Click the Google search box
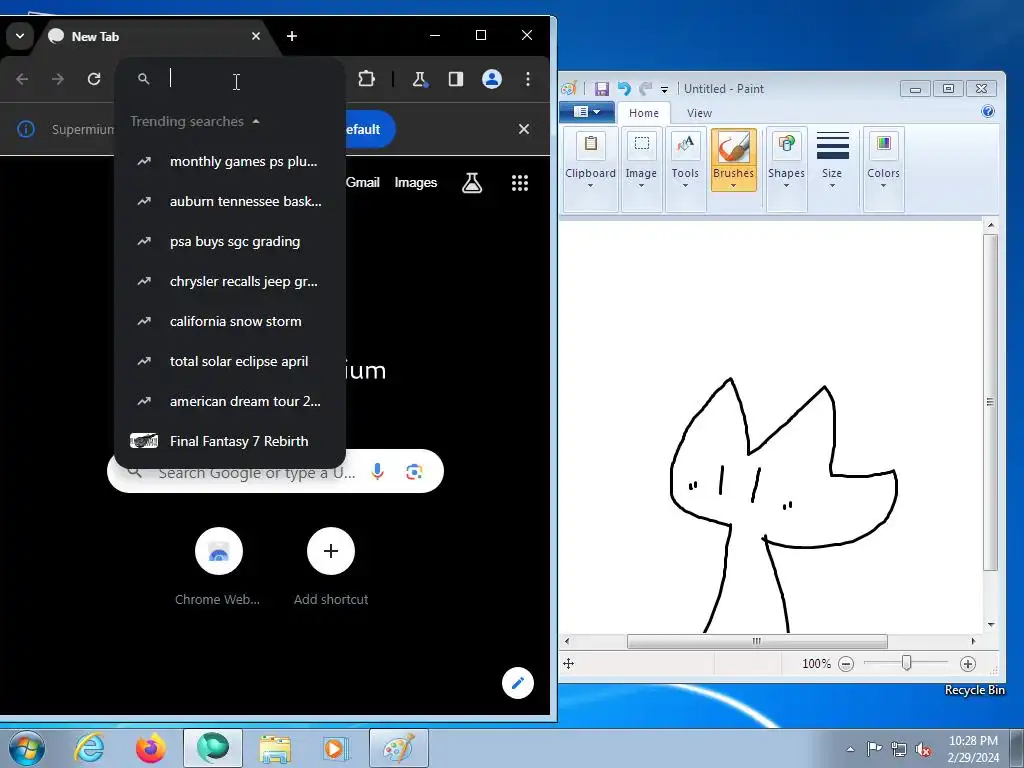The height and width of the screenshot is (768, 1024). click(275, 472)
